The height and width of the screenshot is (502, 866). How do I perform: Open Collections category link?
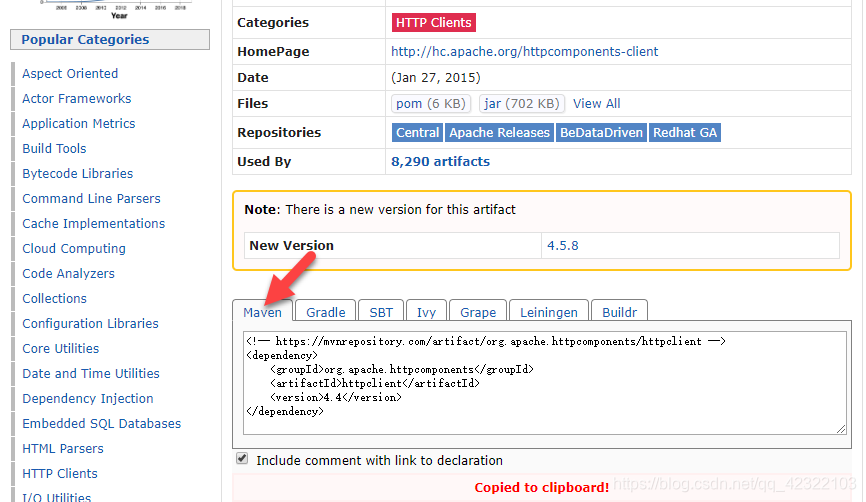(54, 298)
